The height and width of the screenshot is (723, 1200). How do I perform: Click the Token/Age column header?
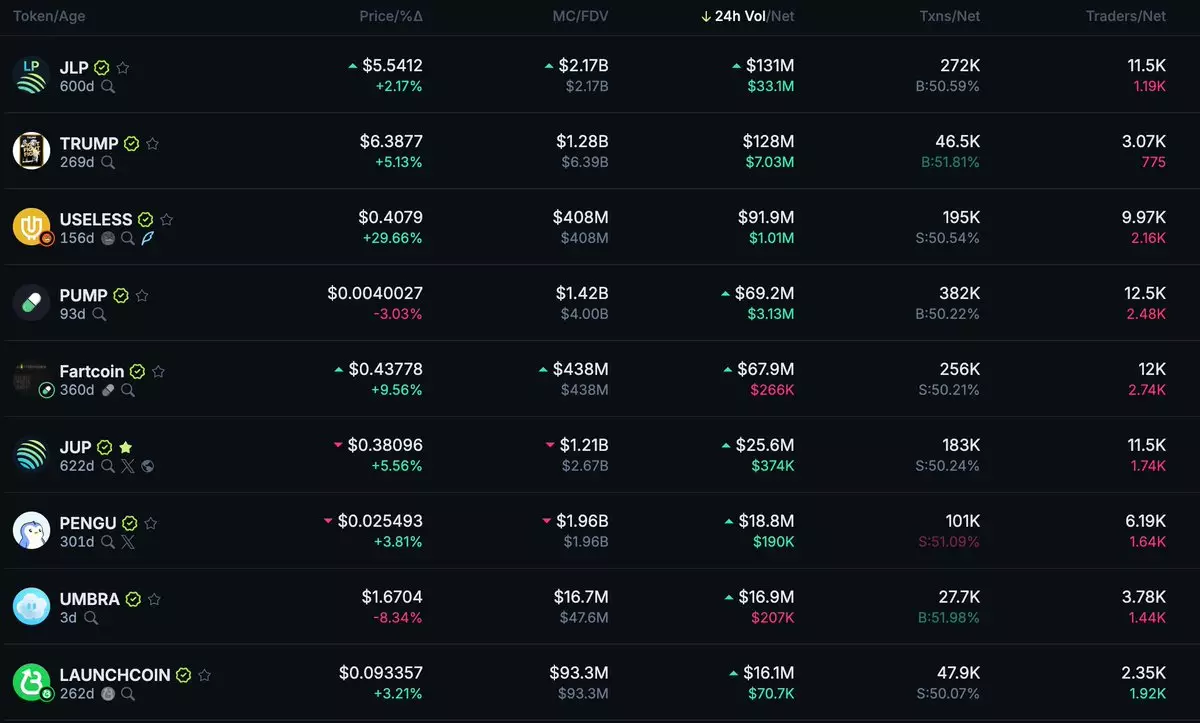[48, 16]
